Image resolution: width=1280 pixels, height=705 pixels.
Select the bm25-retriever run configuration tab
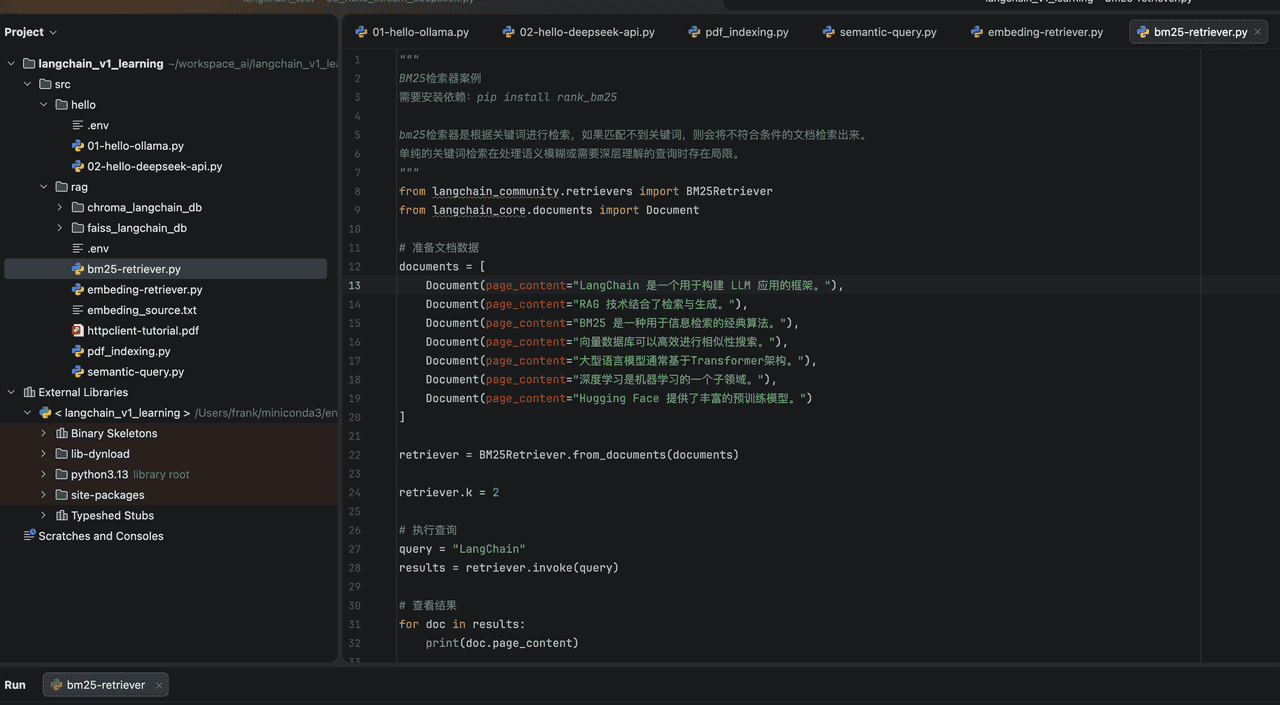pos(105,685)
